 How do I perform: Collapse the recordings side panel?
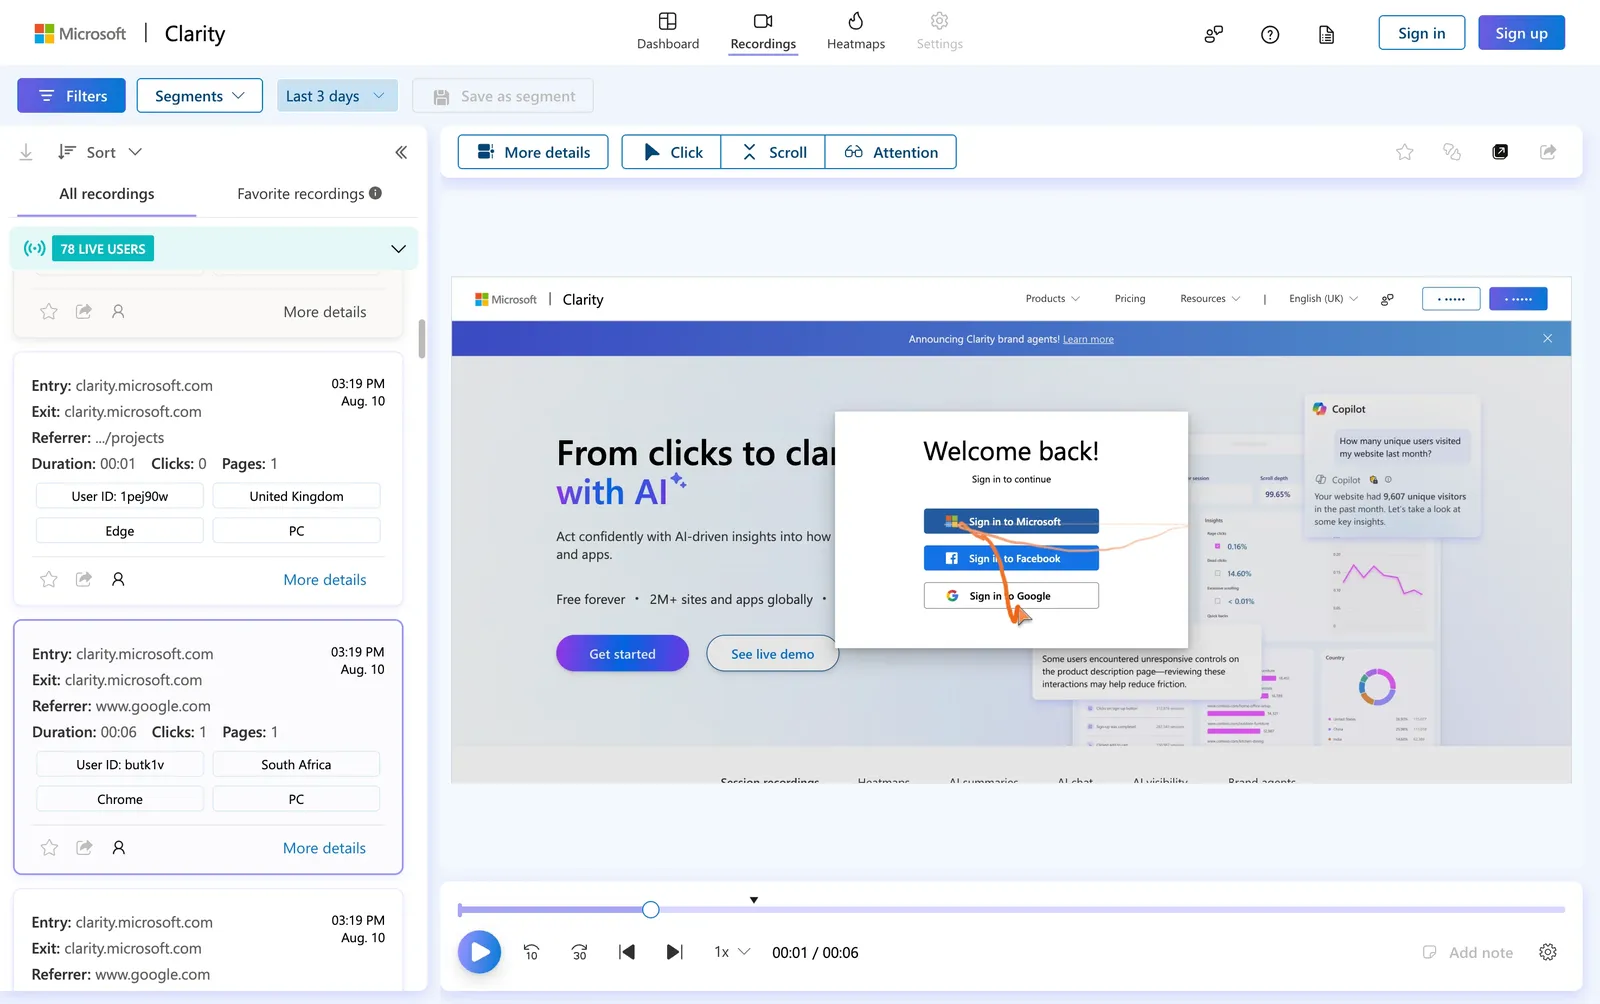click(x=401, y=152)
